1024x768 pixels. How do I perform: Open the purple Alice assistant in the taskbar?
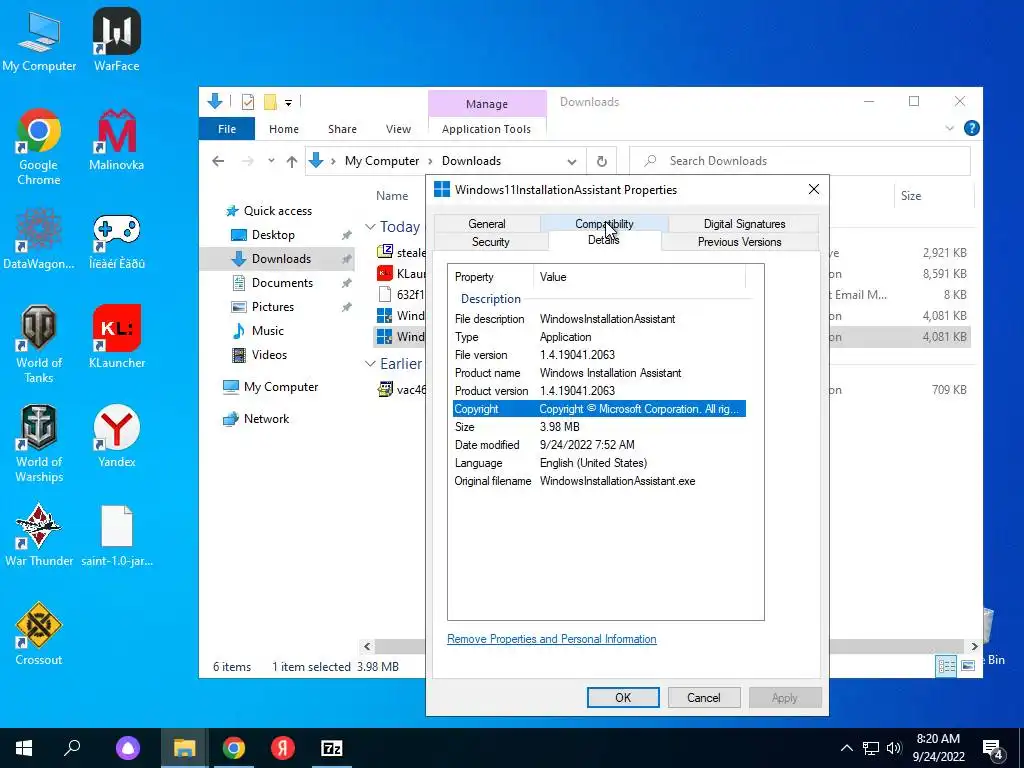tap(128, 748)
